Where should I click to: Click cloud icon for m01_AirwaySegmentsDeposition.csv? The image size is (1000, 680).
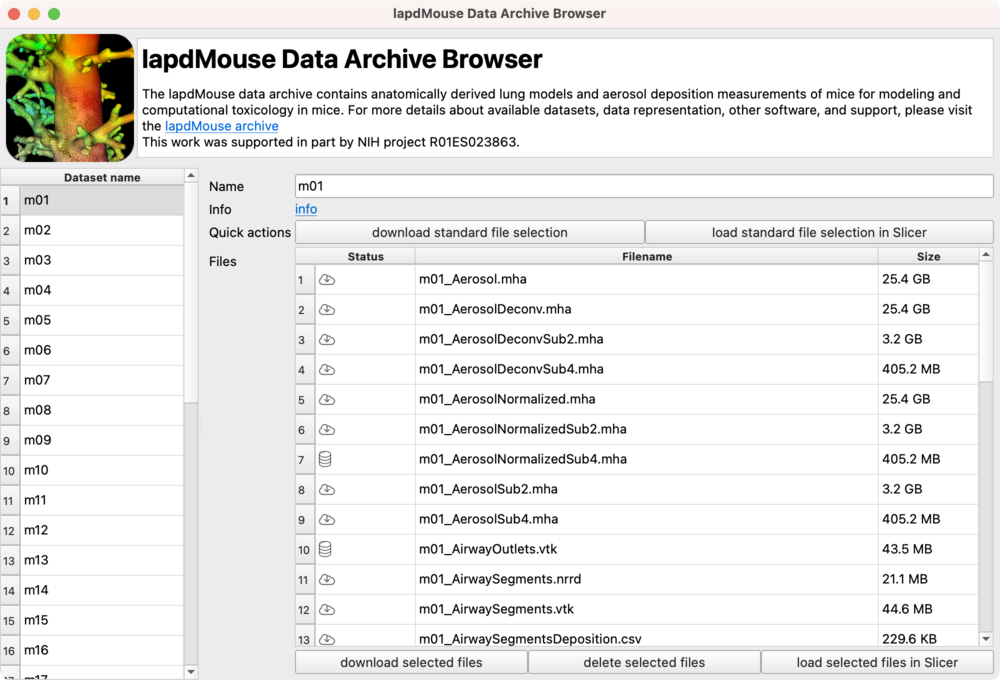click(327, 639)
